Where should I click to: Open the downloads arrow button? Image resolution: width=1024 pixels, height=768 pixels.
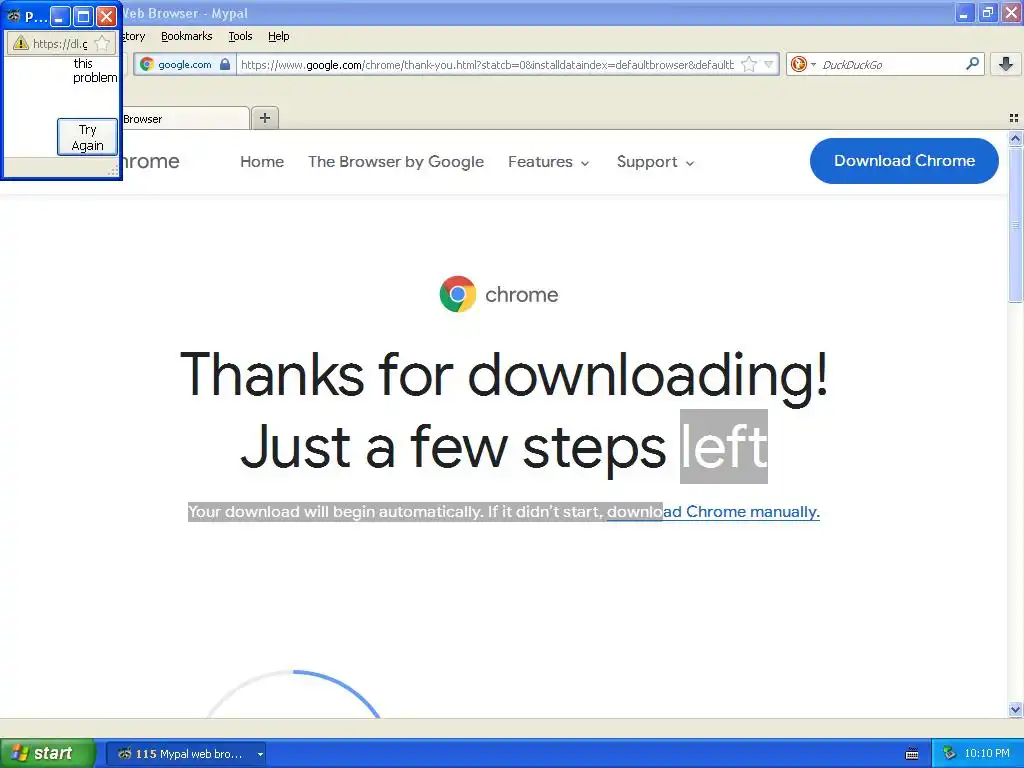(x=1006, y=64)
